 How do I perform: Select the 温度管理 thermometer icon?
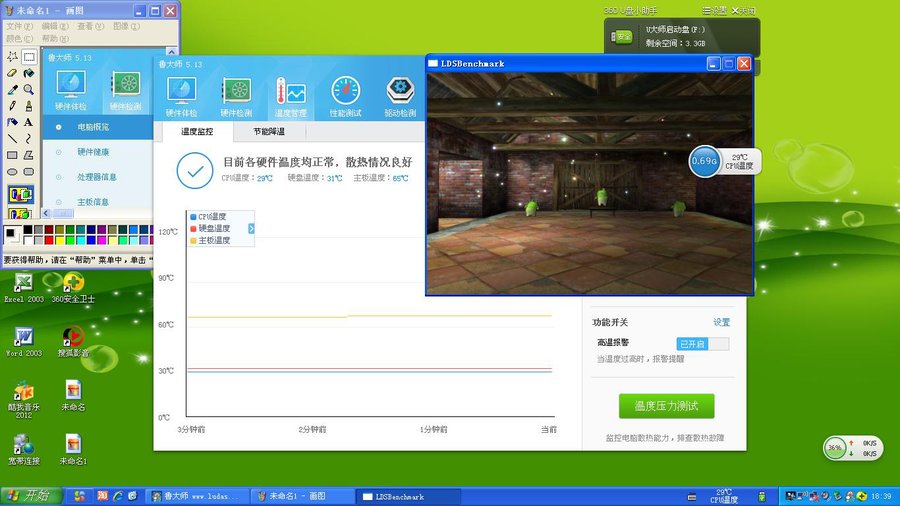point(291,97)
